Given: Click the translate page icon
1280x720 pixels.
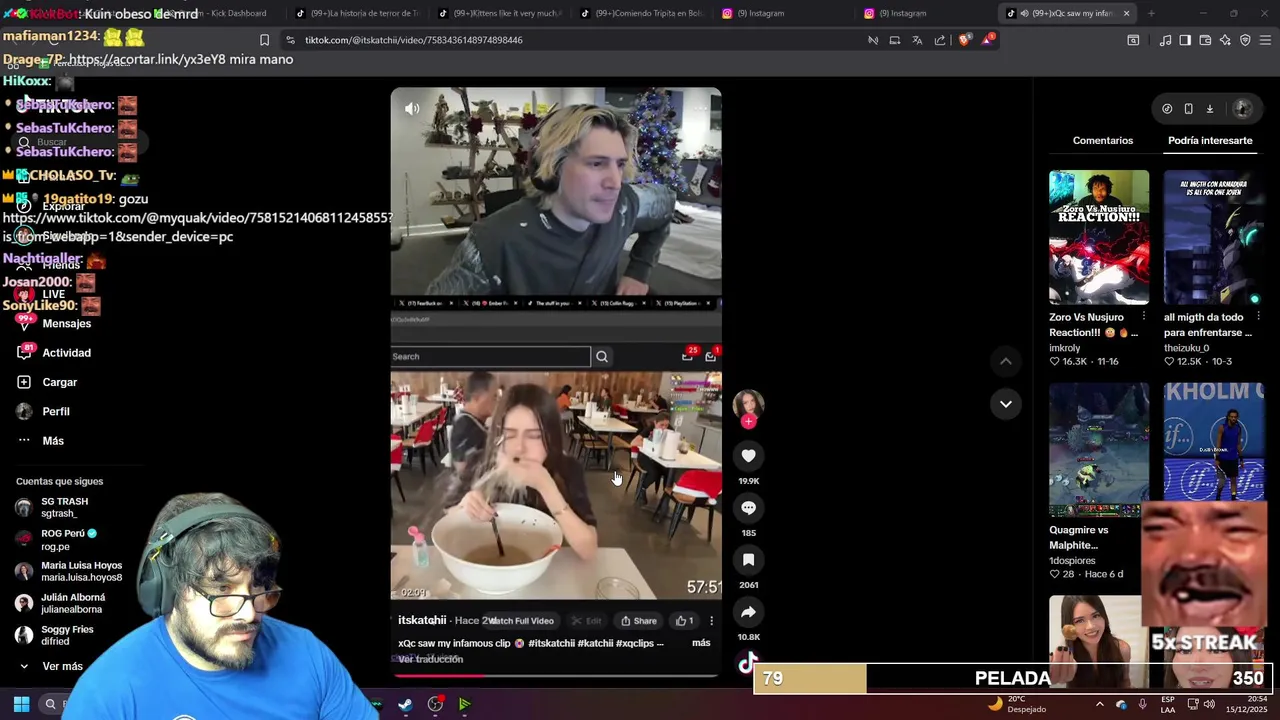Looking at the screenshot, I should click(x=917, y=40).
